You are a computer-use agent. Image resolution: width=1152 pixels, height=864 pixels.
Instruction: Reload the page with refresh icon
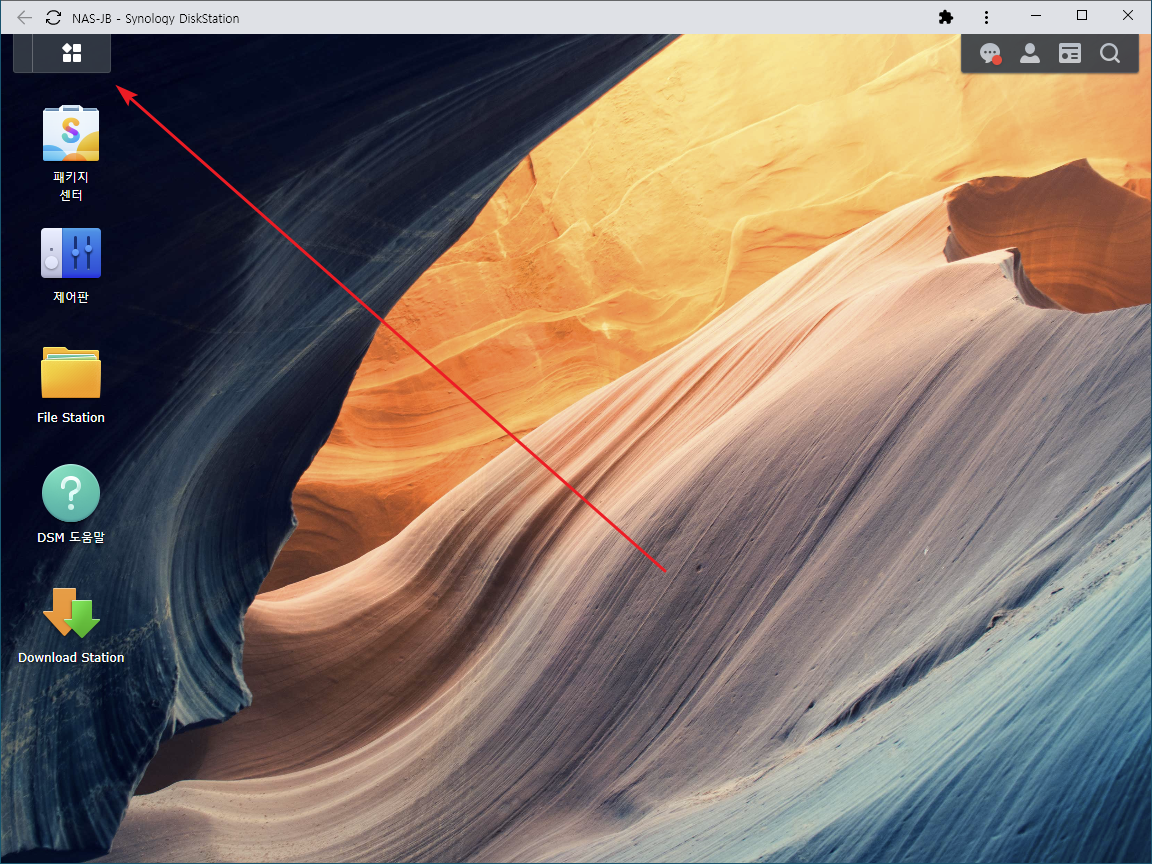[x=53, y=18]
